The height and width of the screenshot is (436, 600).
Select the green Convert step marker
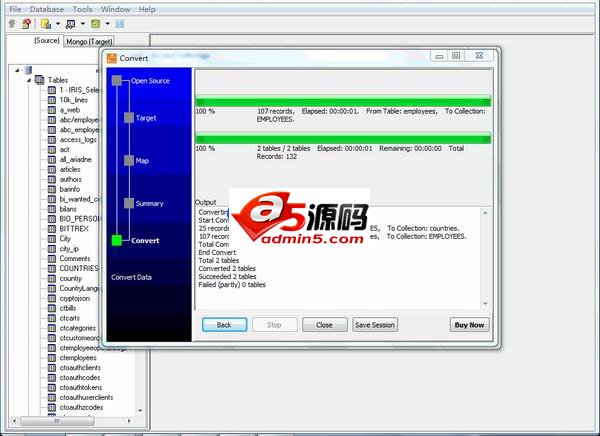coord(117,240)
